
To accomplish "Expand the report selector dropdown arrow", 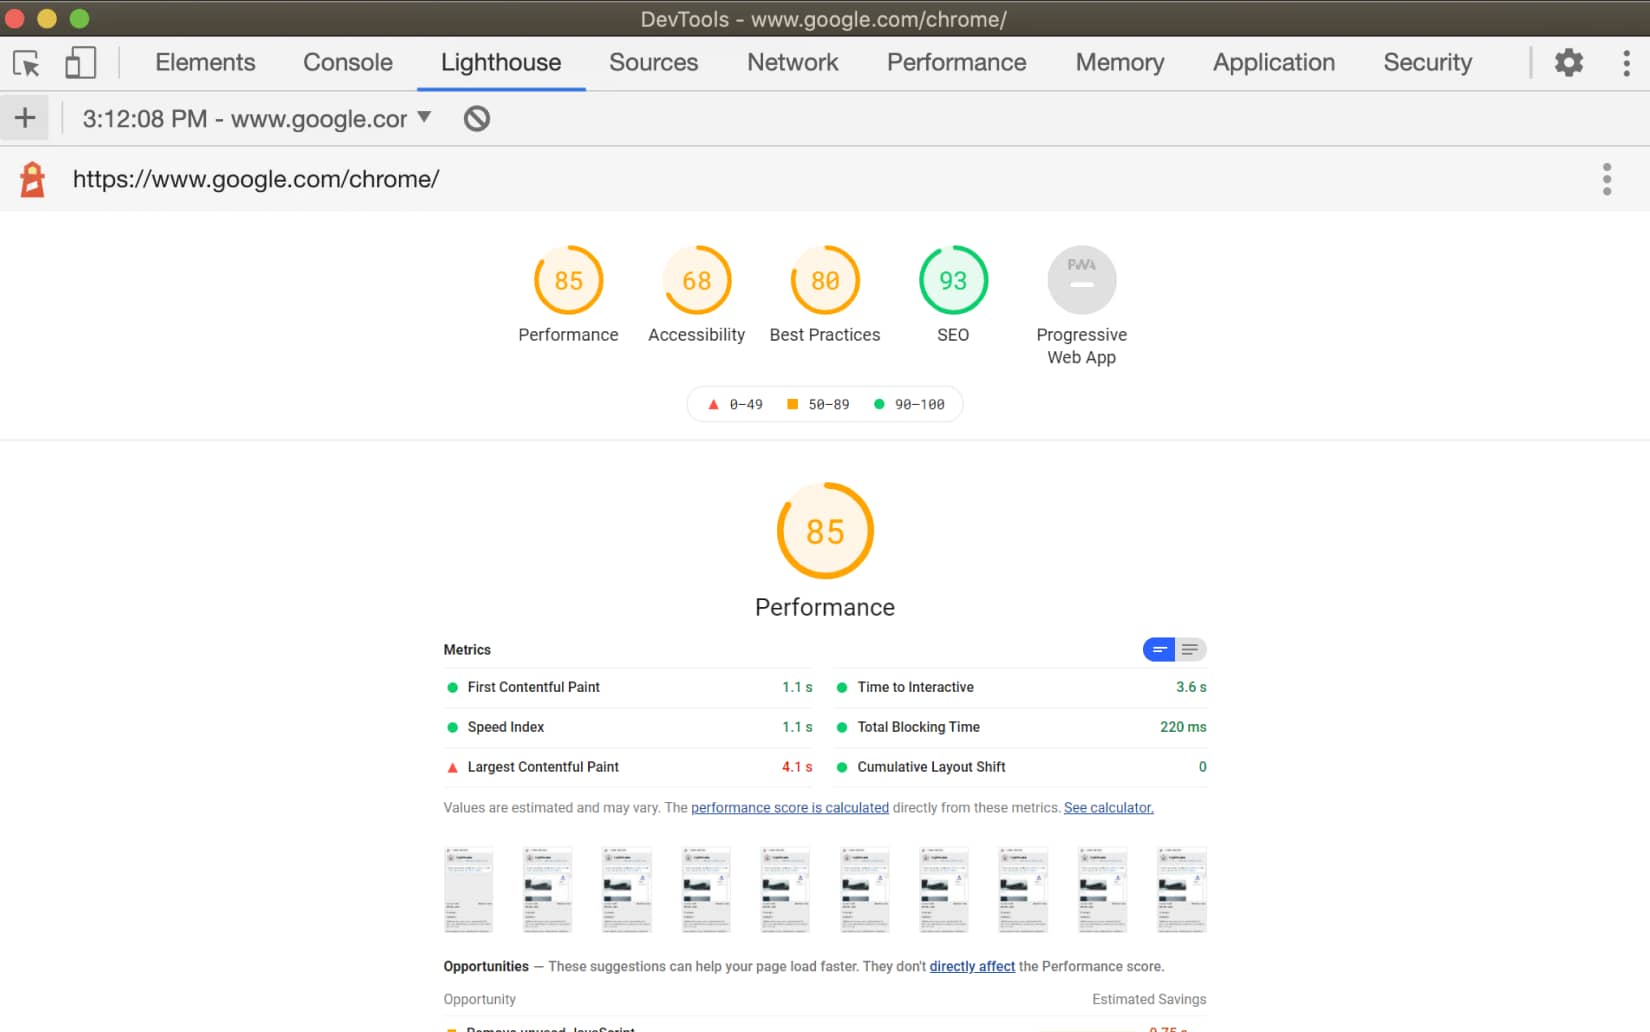I will pos(424,117).
